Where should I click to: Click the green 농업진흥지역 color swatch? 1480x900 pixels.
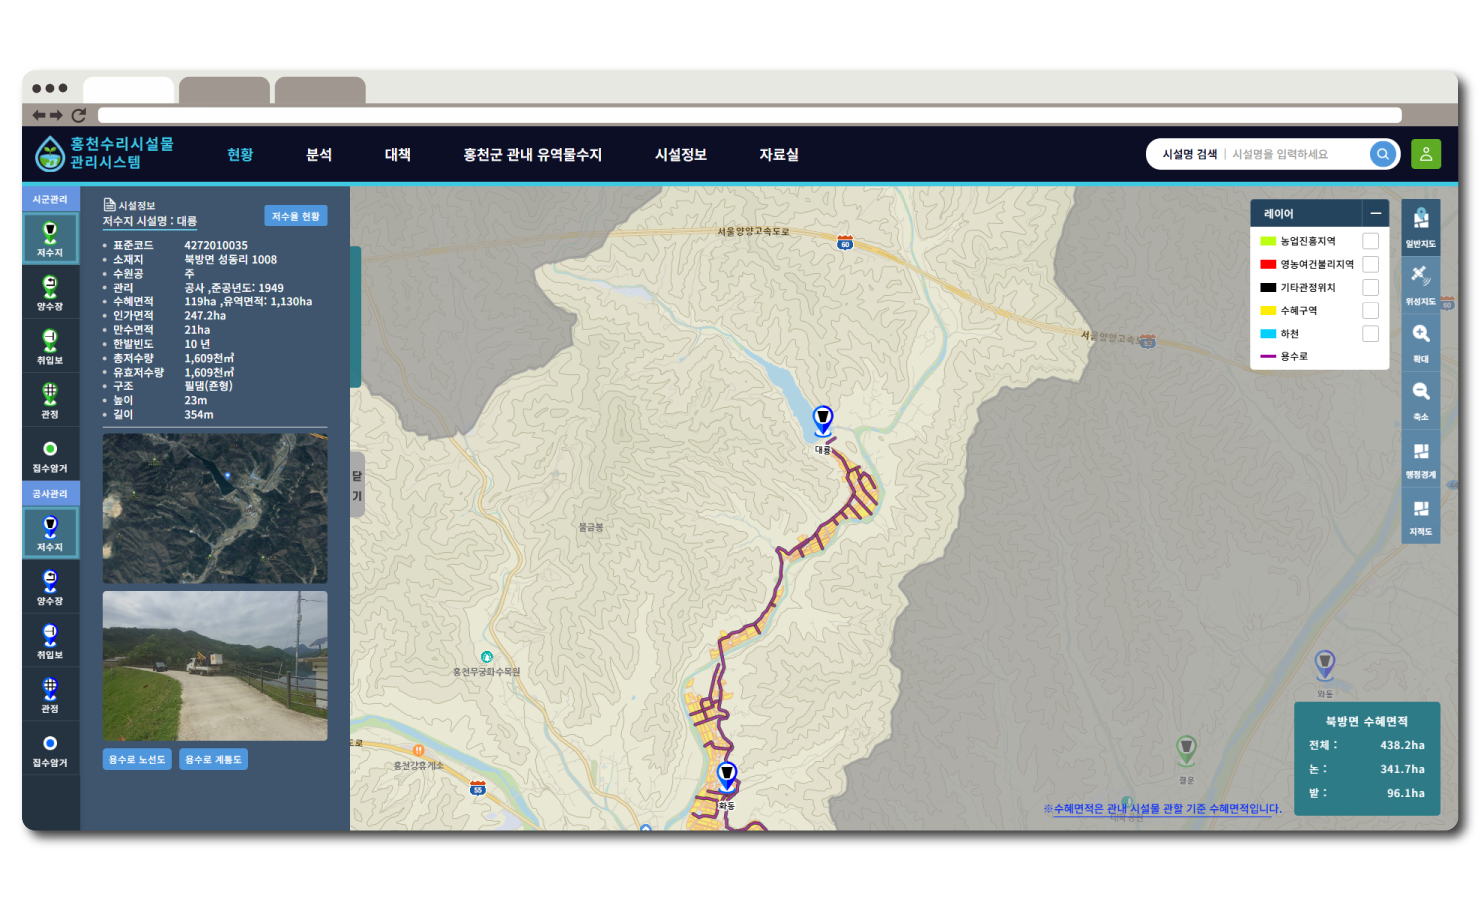click(1267, 241)
